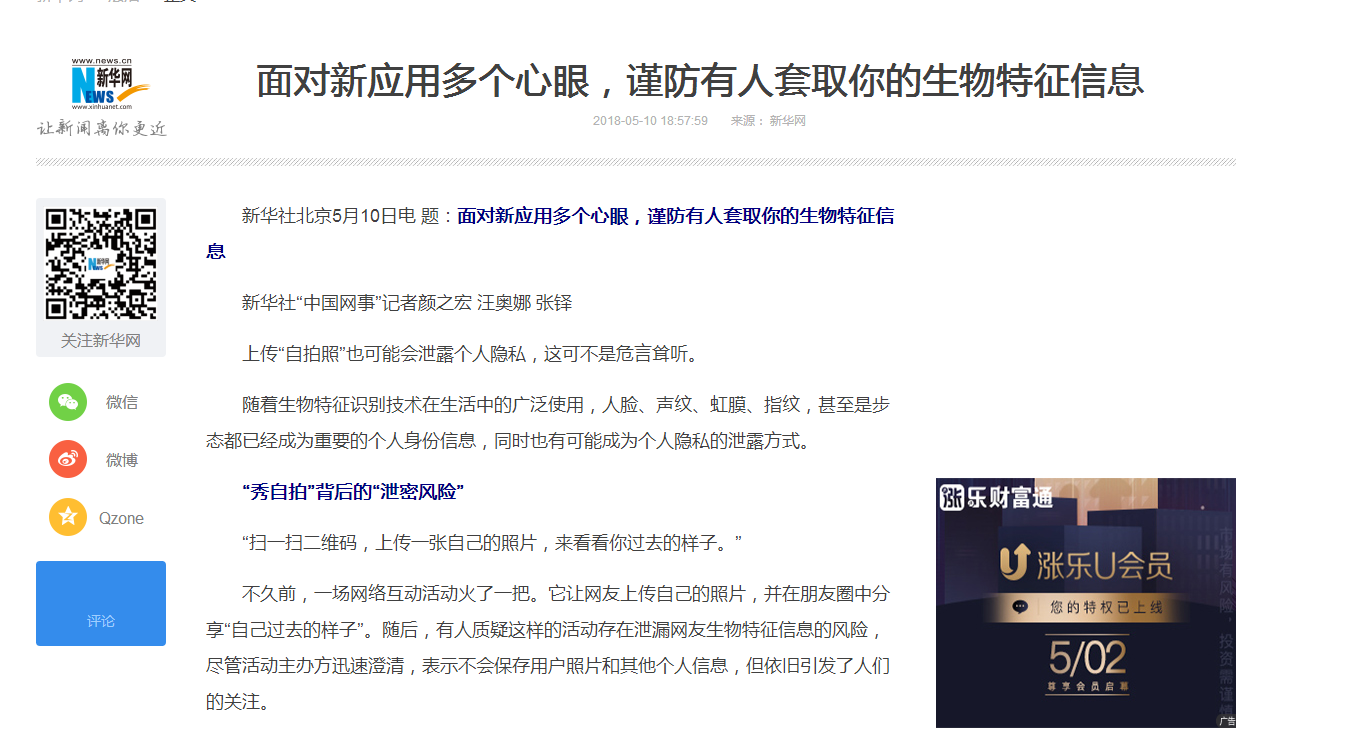
Task: Click the 微信 text label
Action: [122, 403]
